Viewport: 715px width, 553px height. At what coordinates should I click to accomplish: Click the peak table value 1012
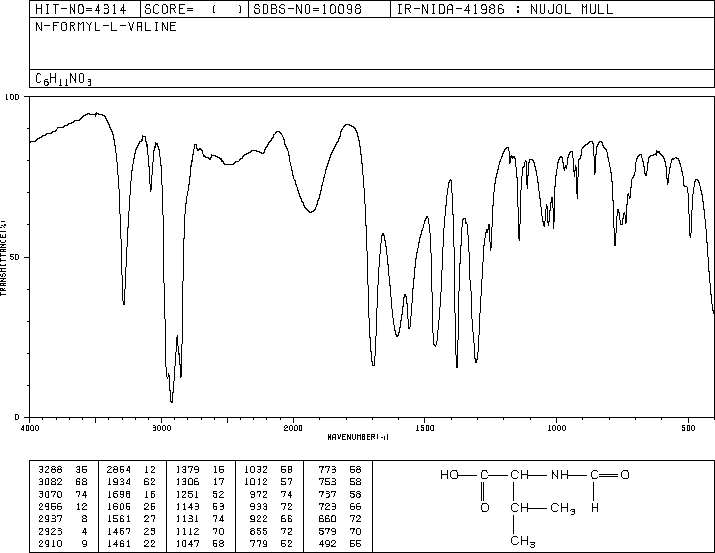tap(256, 481)
